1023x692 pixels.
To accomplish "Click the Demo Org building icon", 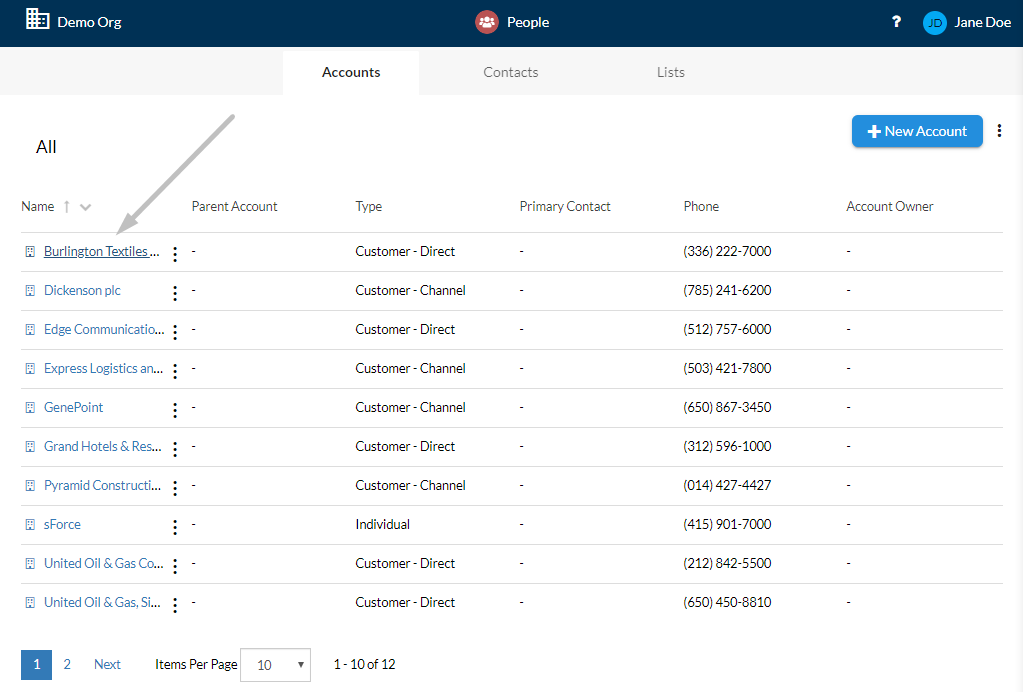I will pos(37,20).
